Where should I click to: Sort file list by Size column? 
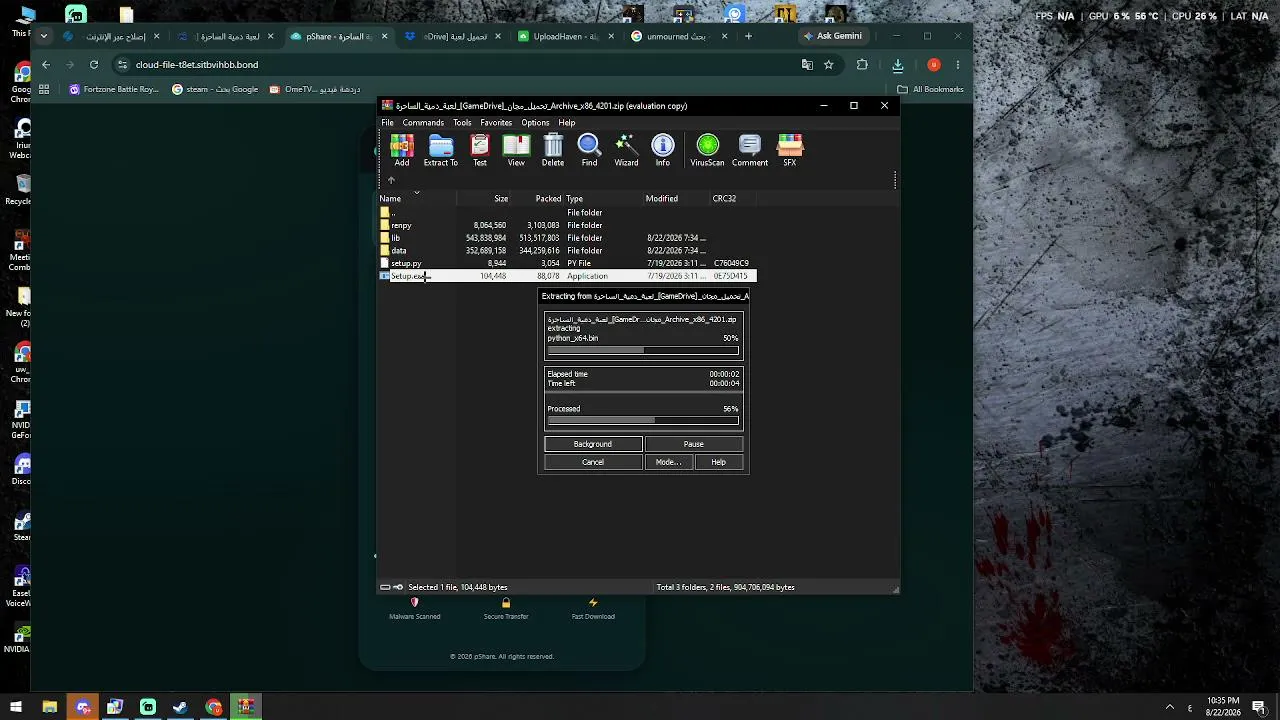(x=483, y=199)
